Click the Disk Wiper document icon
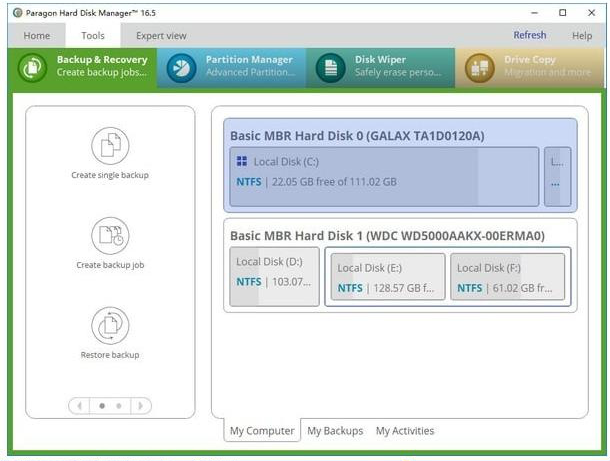610x461 pixels. pos(330,67)
